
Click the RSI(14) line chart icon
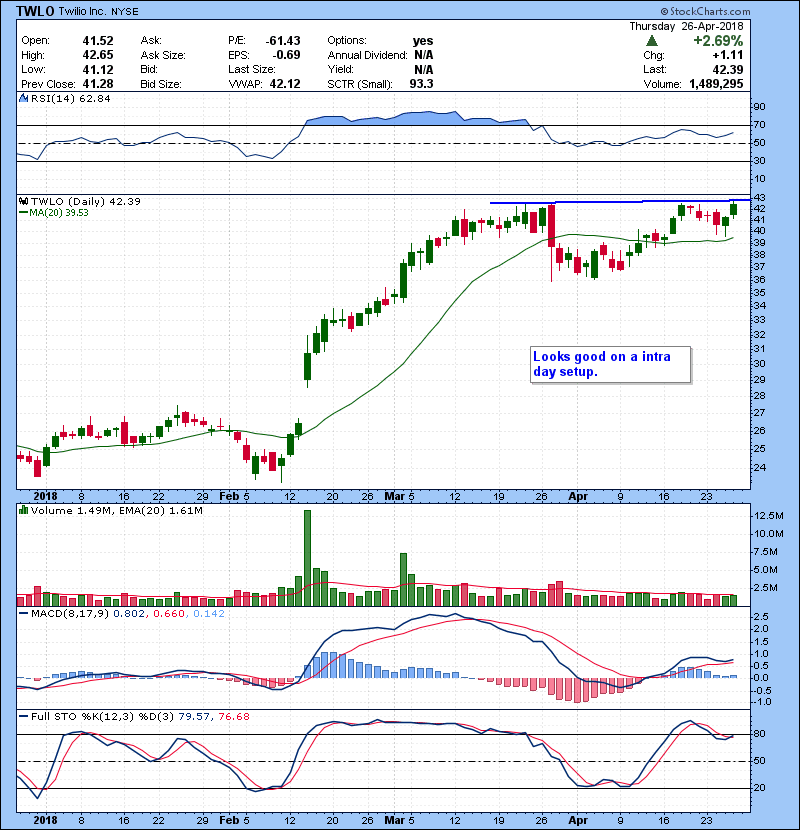(23, 98)
